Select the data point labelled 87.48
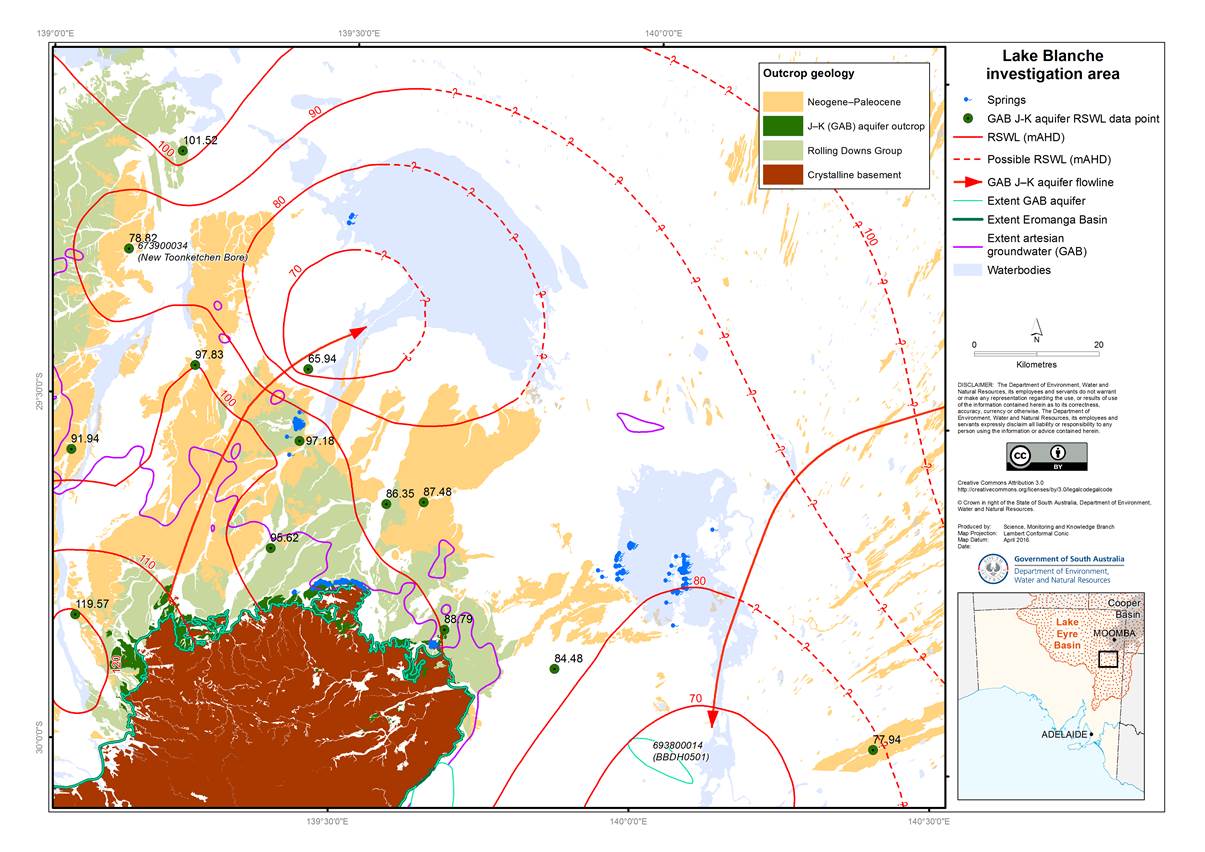The height and width of the screenshot is (852, 1205). click(423, 502)
